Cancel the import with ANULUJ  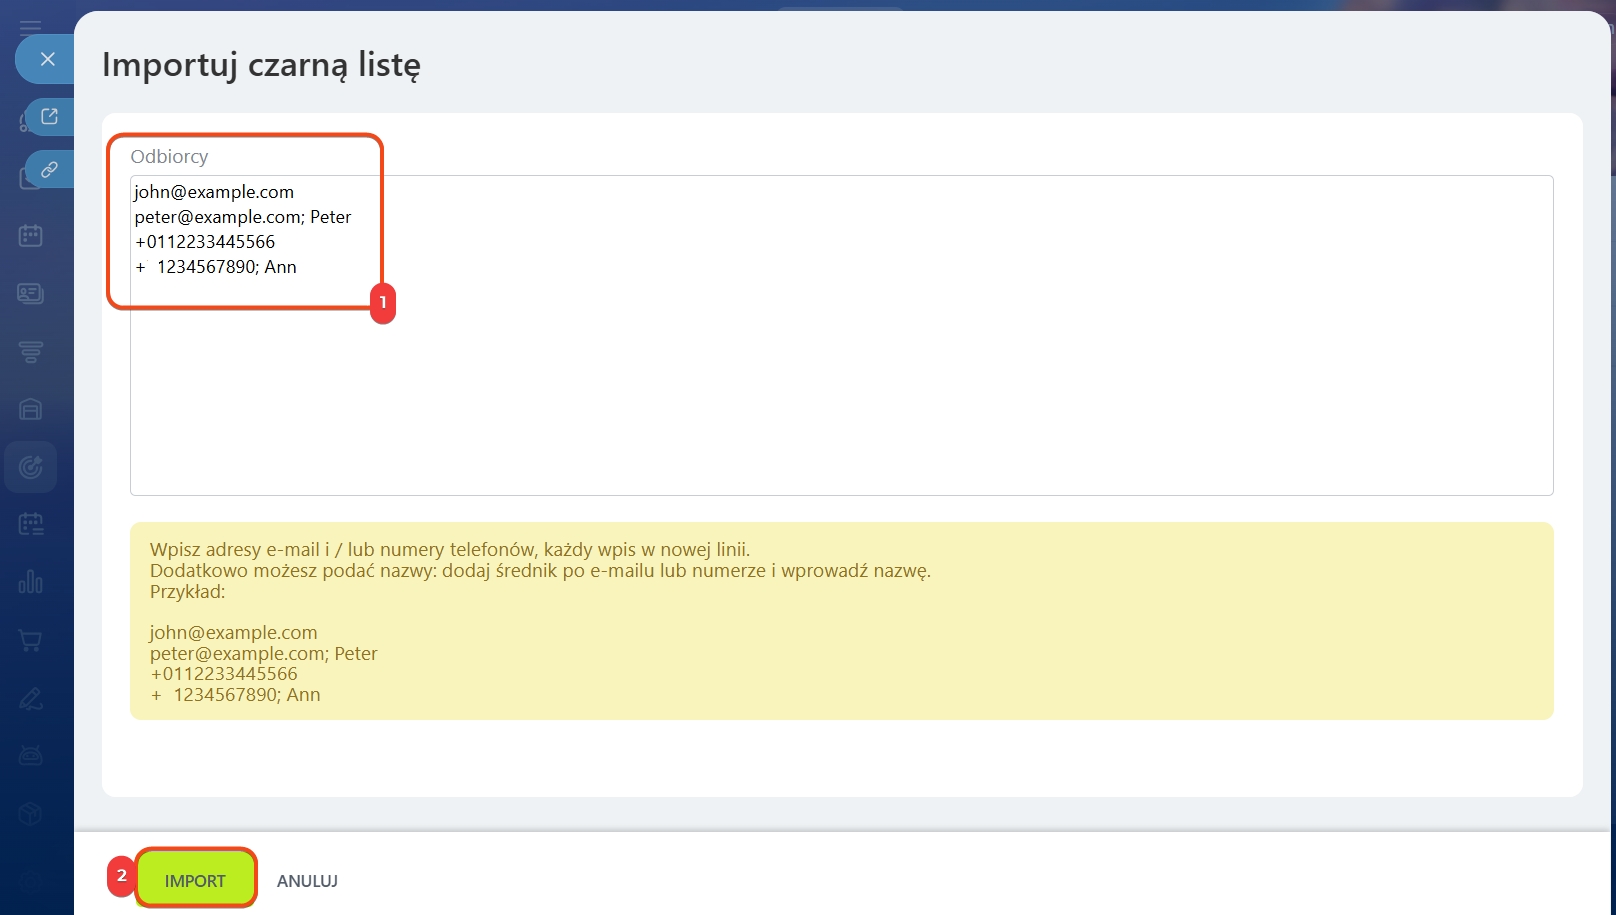(x=307, y=881)
